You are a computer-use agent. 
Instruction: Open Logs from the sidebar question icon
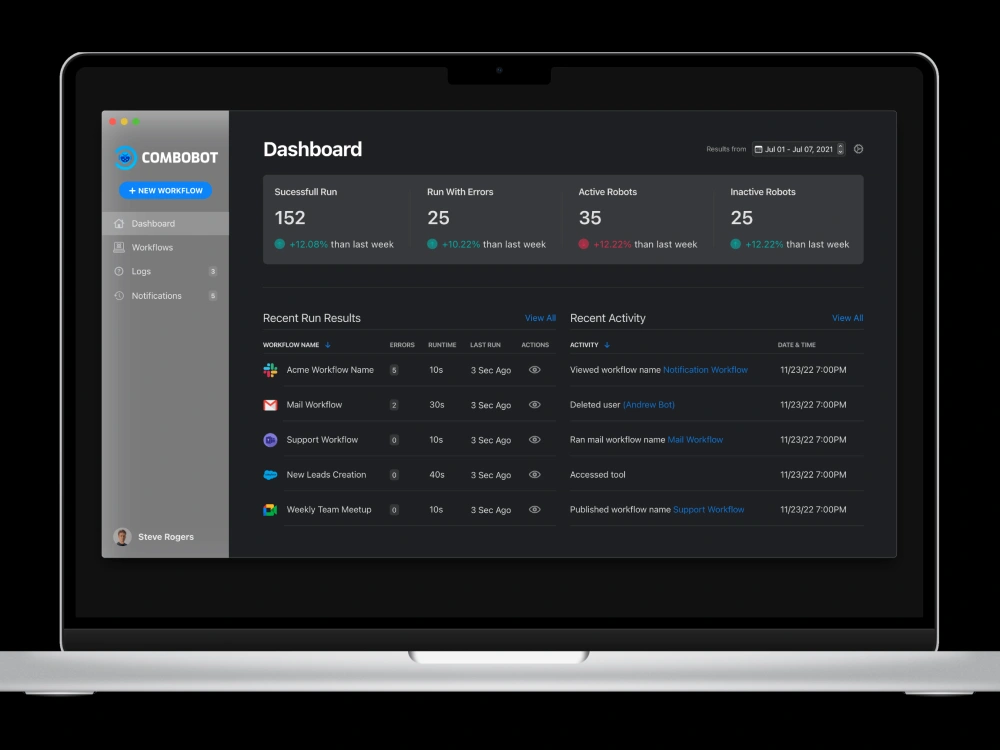[x=119, y=271]
